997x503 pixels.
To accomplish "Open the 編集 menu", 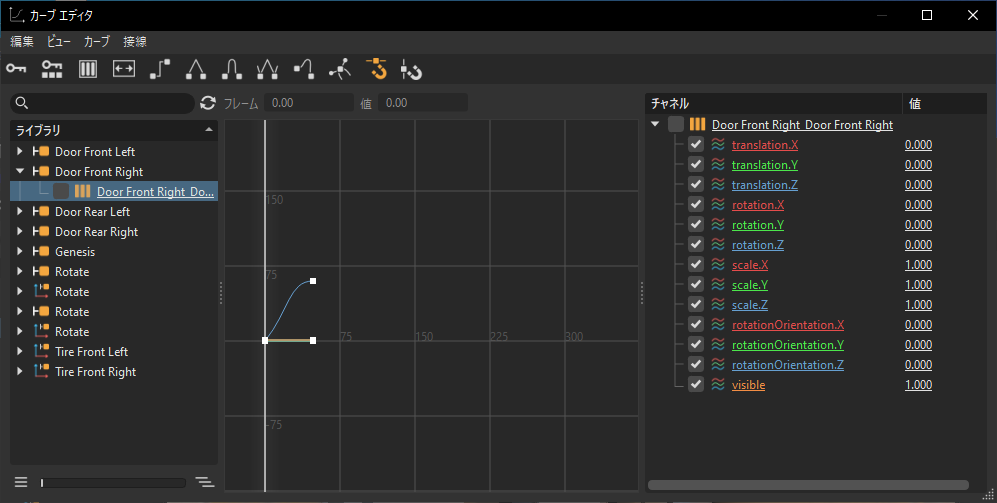I will (22, 41).
